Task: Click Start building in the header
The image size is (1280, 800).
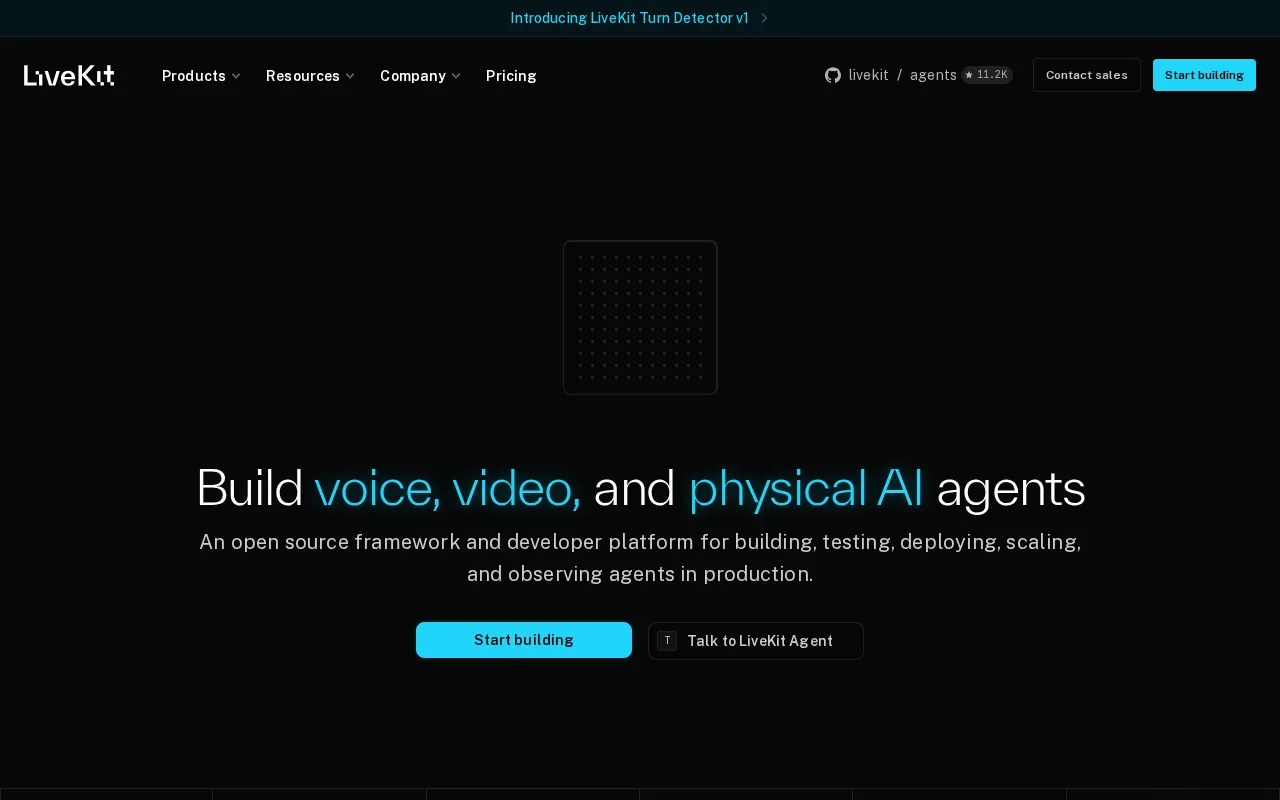Action: pos(1204,75)
